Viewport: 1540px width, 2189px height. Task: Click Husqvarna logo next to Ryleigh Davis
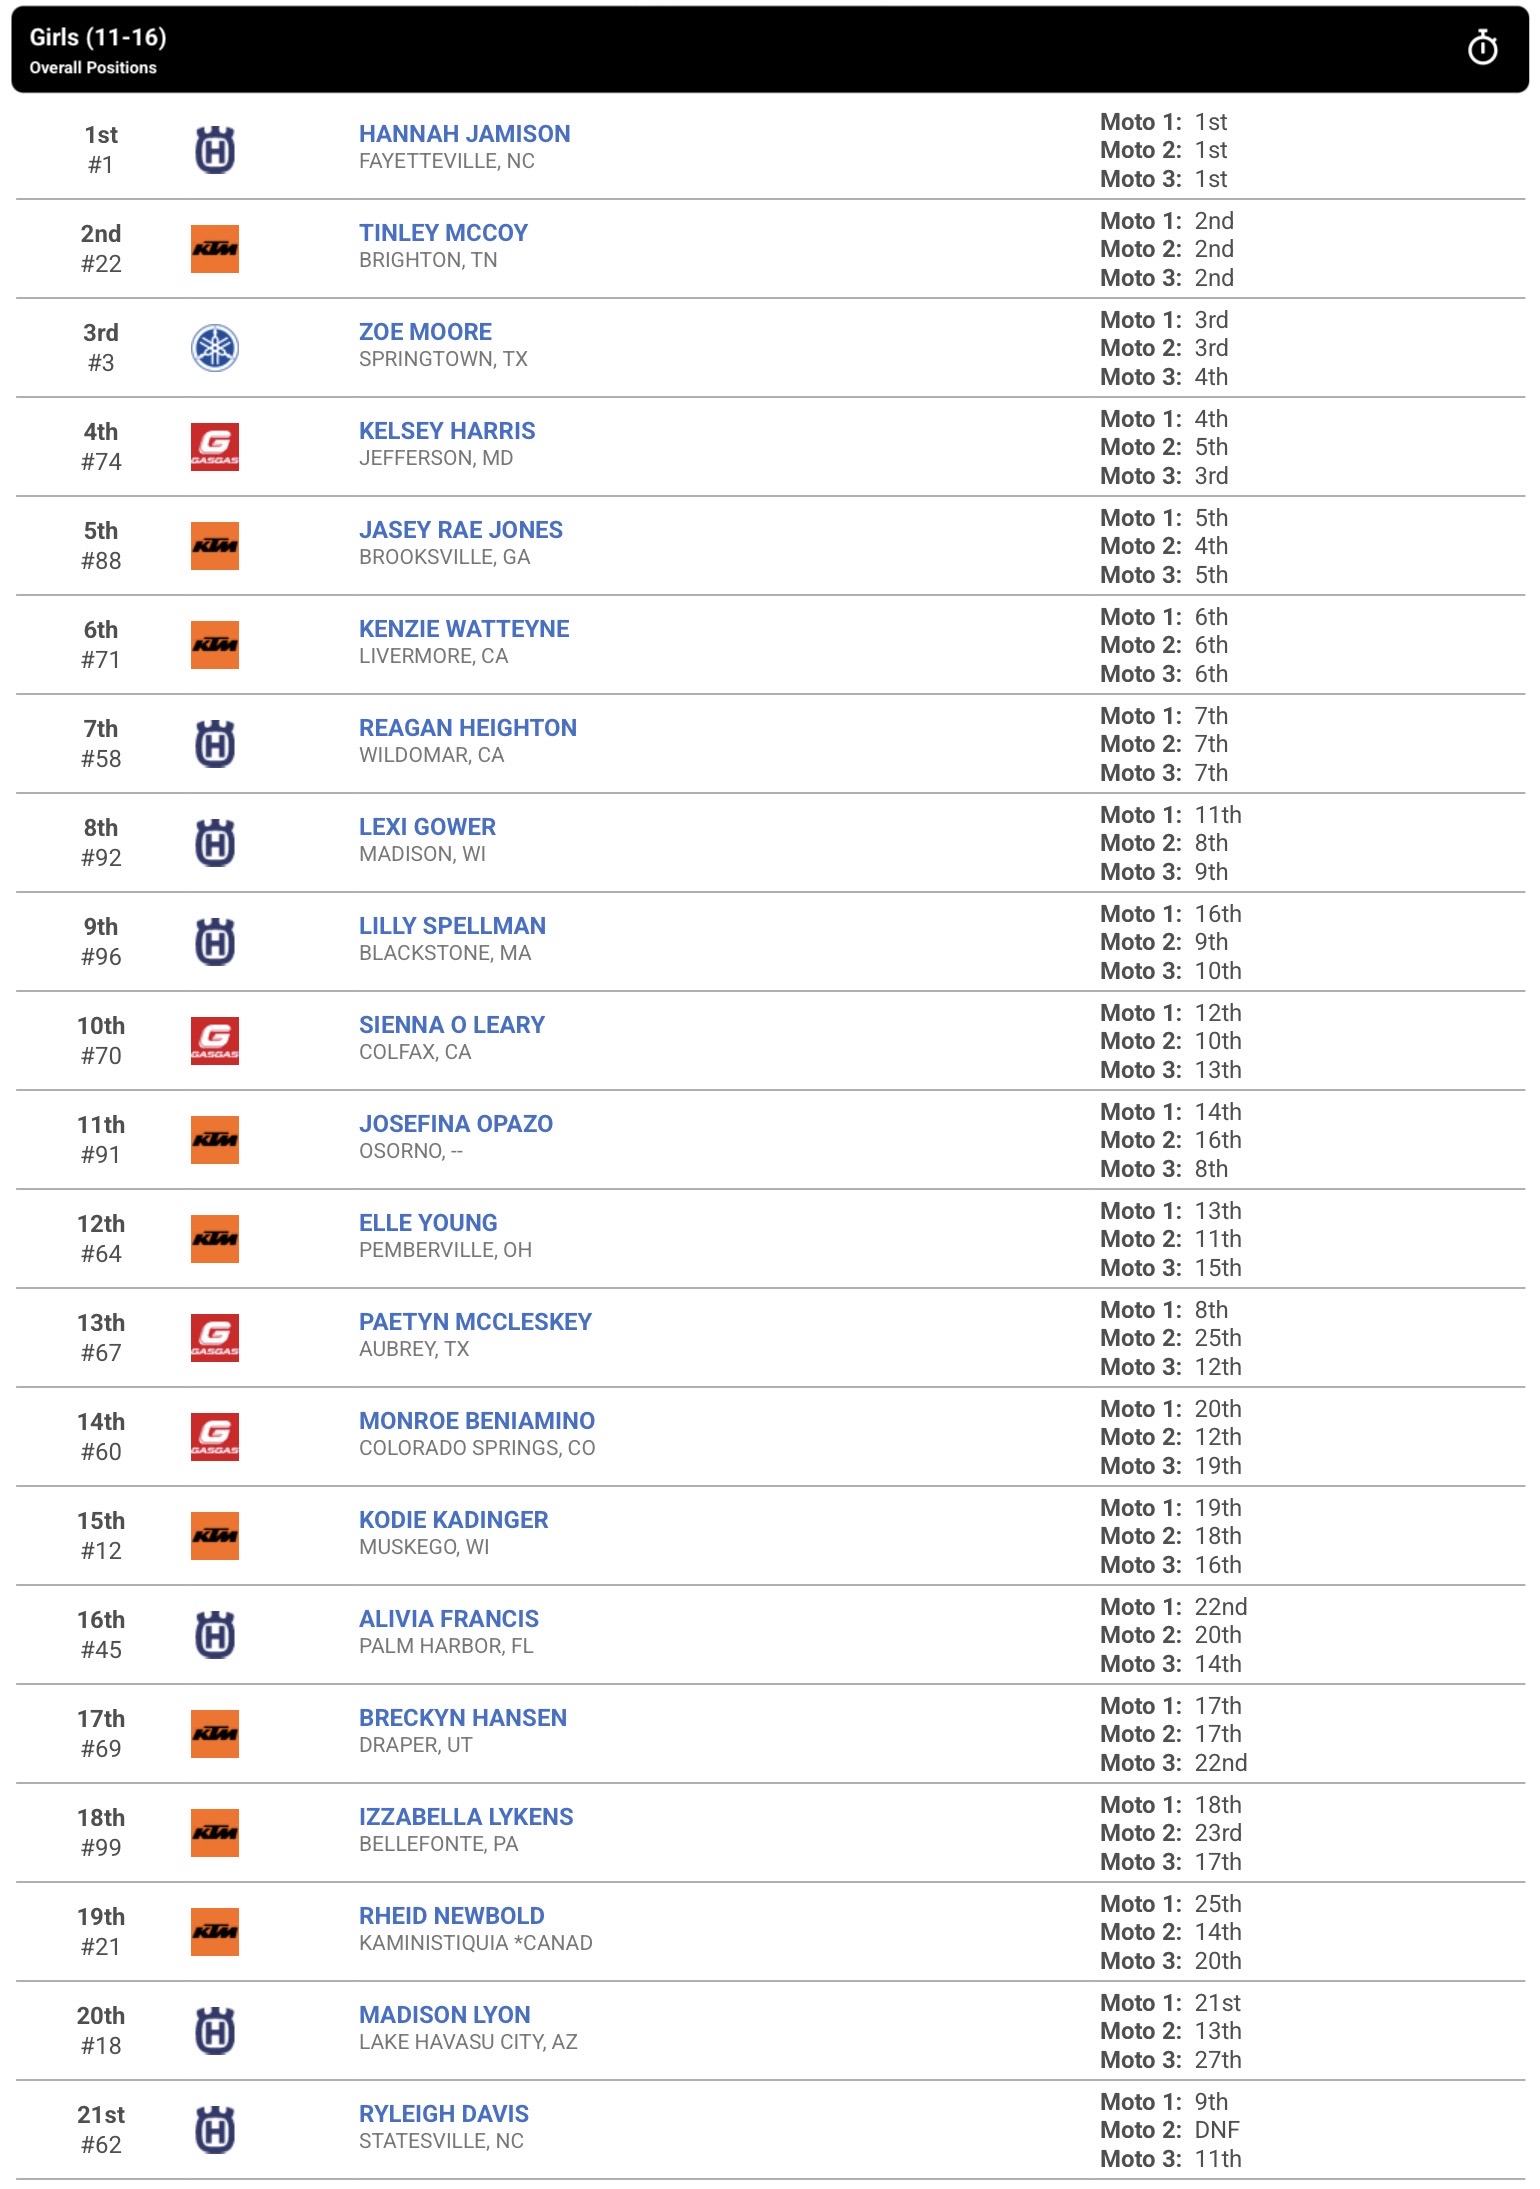tap(215, 2130)
